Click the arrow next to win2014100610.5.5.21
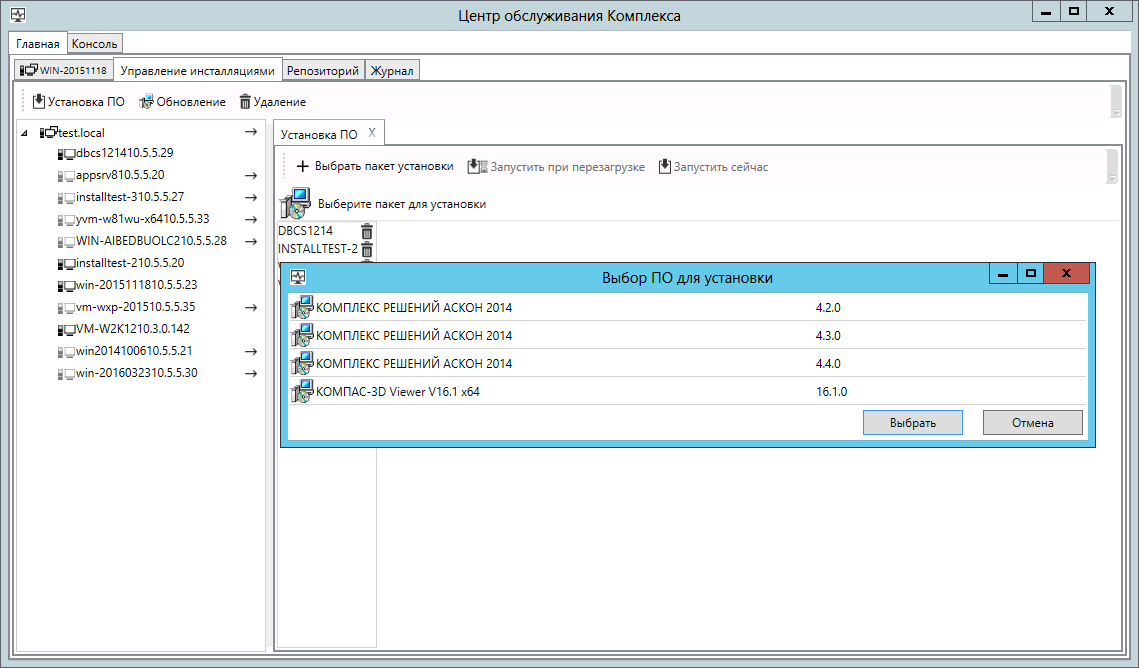The width and height of the screenshot is (1139, 668). (251, 351)
